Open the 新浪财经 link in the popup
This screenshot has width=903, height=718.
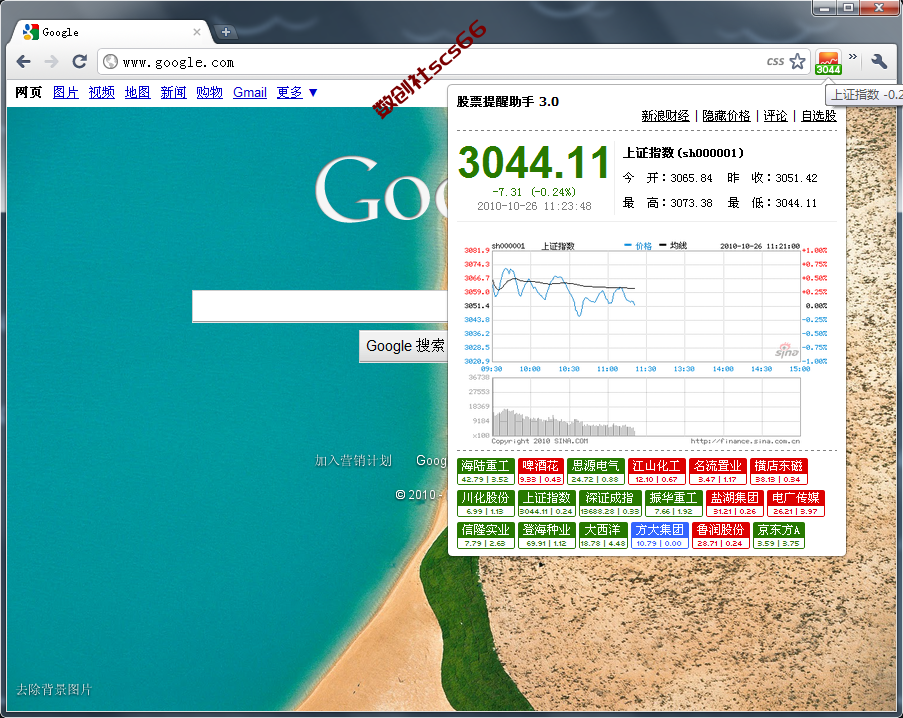pyautogui.click(x=665, y=116)
